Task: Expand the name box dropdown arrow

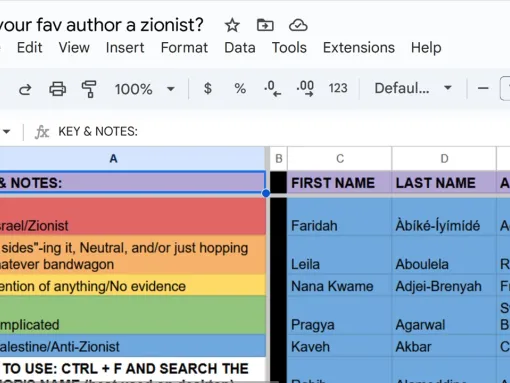Action: 7,132
